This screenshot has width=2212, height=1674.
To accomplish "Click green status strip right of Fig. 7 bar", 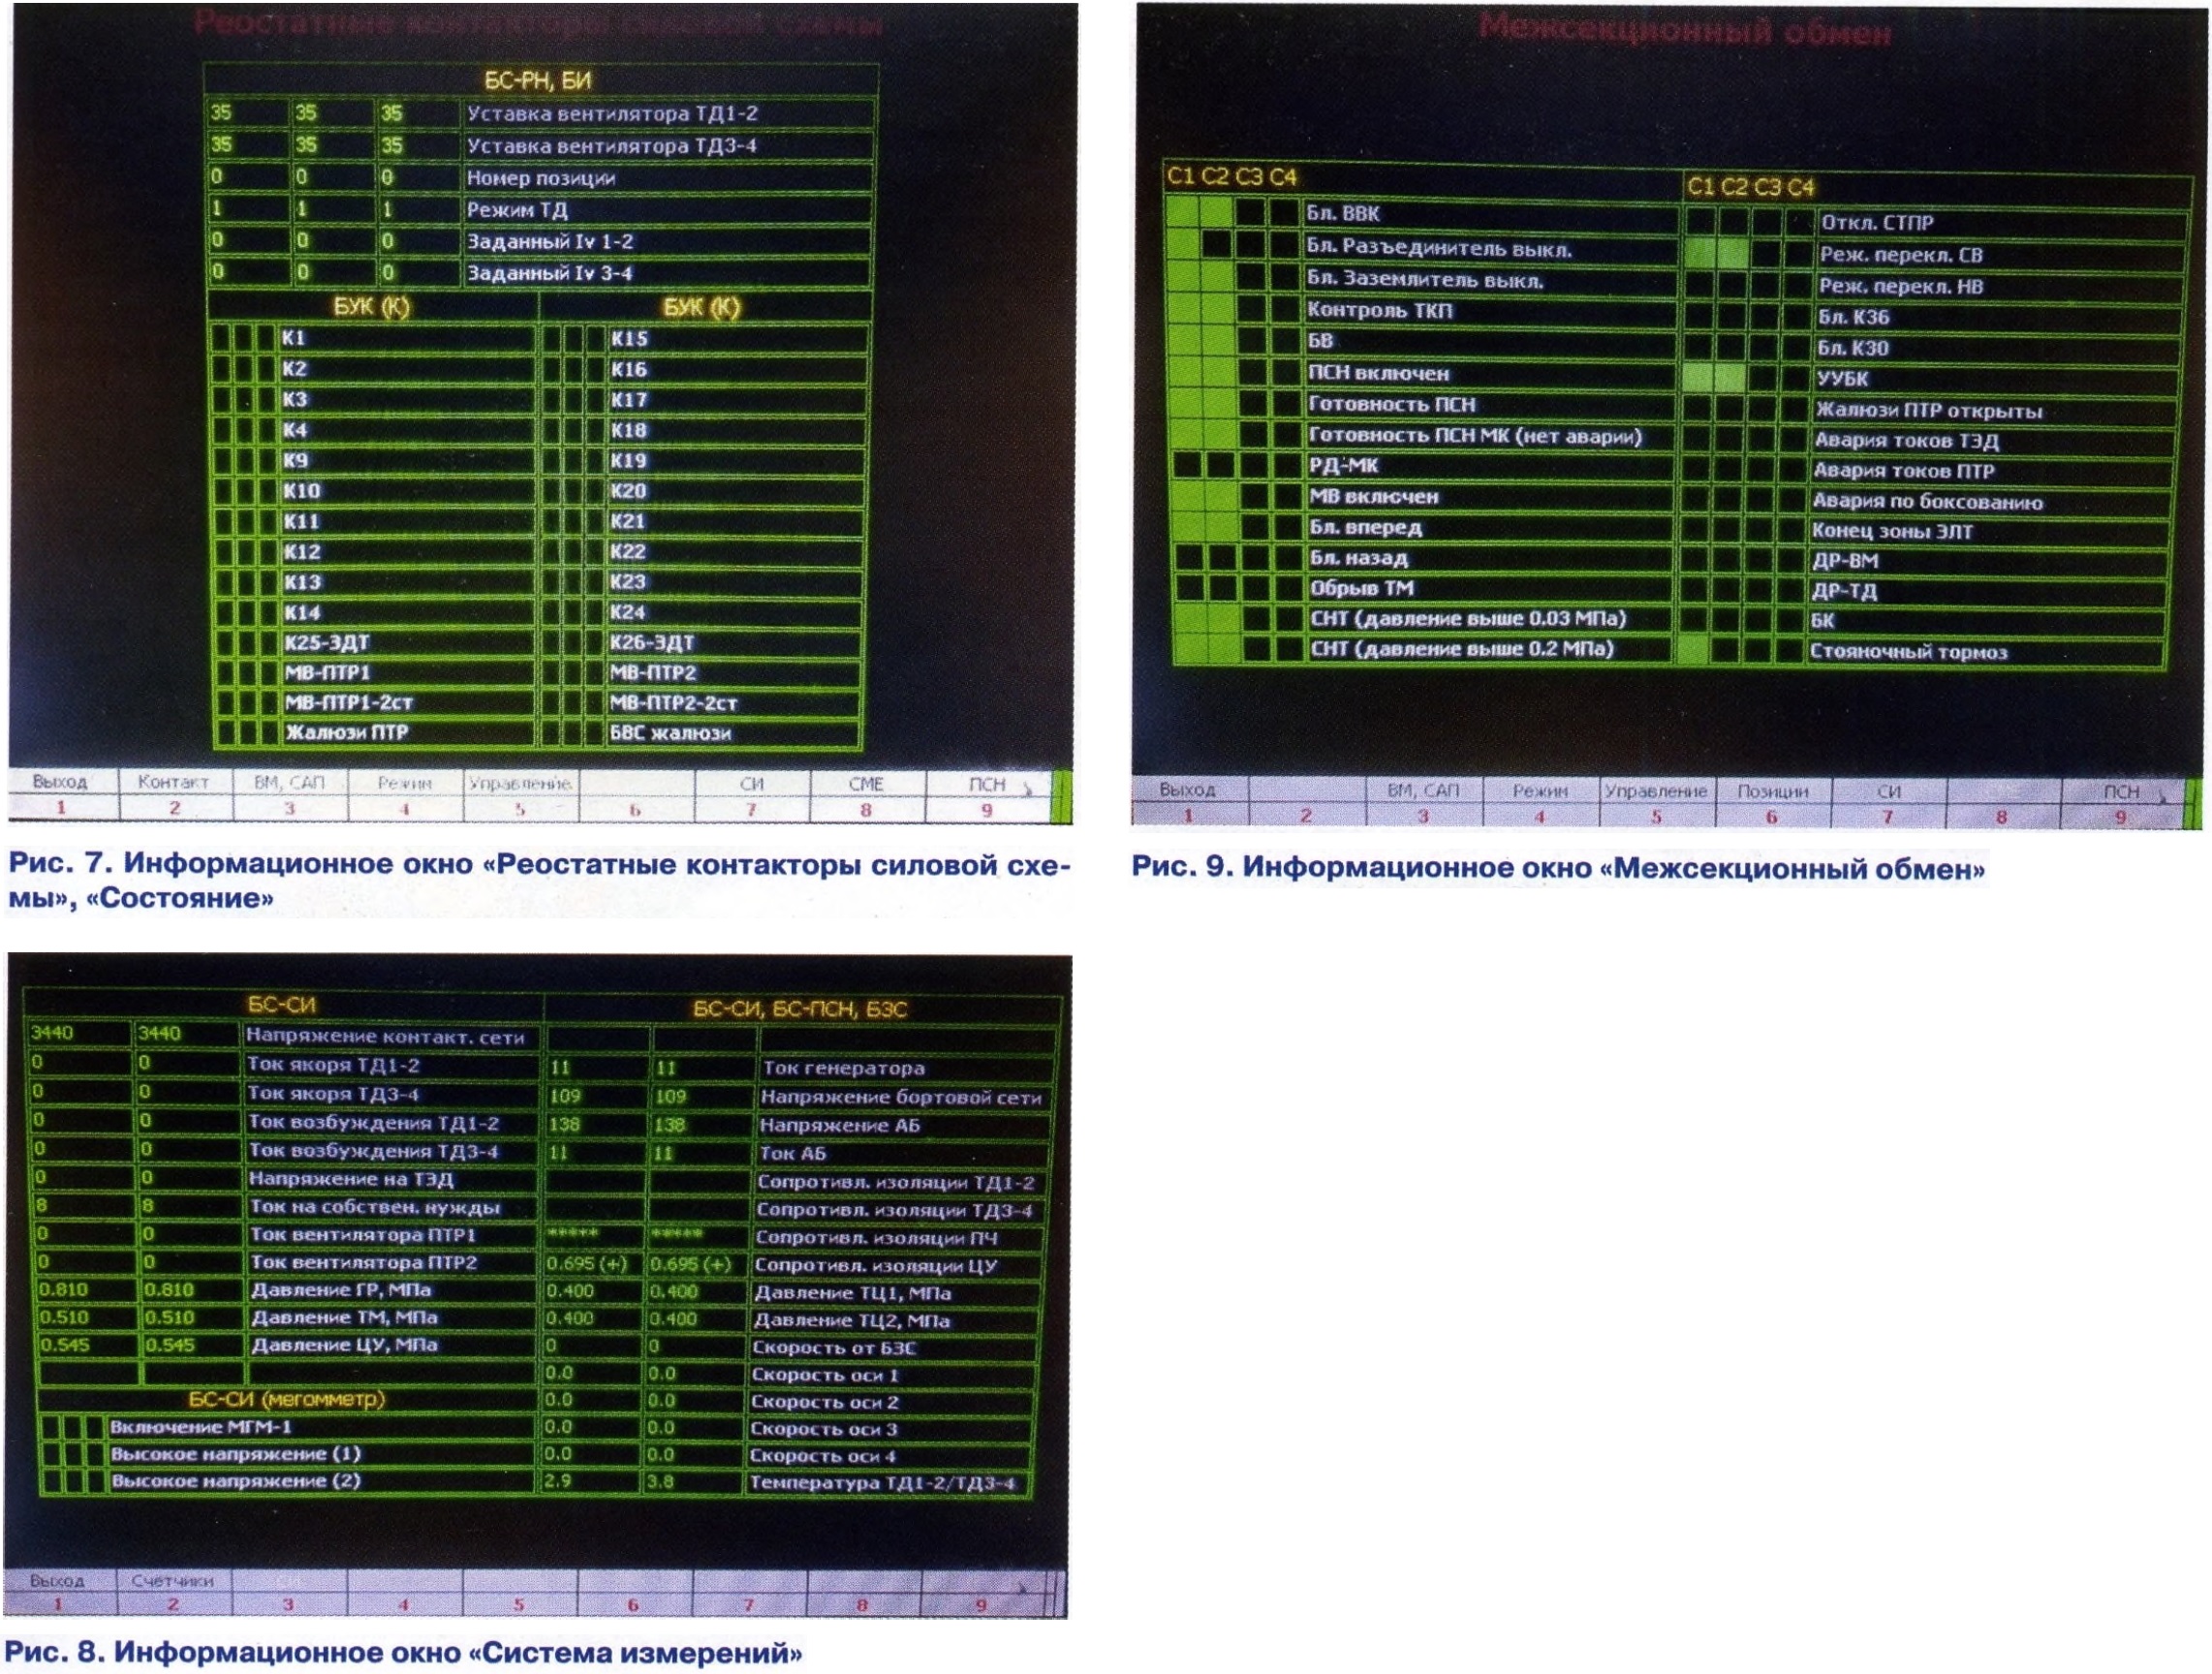I will 1063,796.
